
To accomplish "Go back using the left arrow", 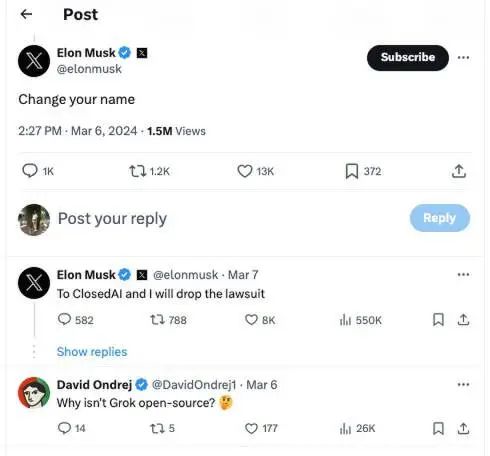I will point(26,14).
